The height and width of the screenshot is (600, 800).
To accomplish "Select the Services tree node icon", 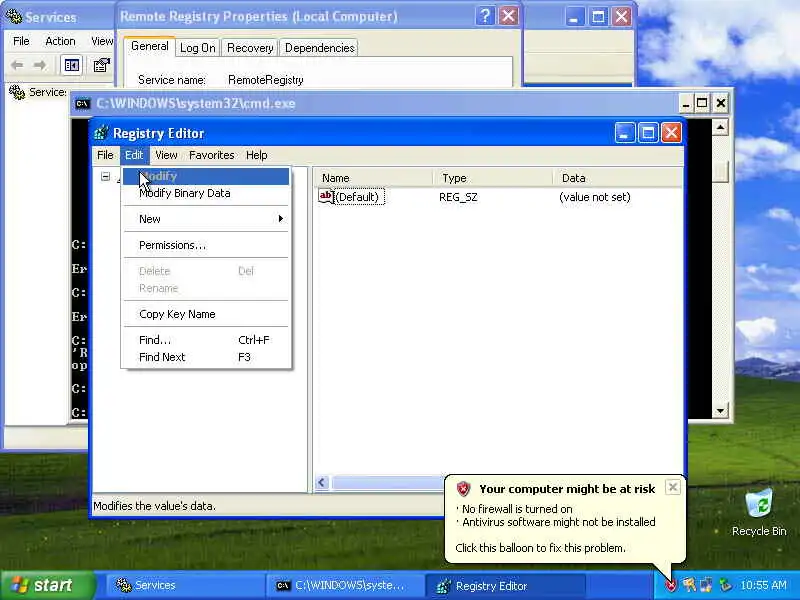I will click(x=16, y=92).
